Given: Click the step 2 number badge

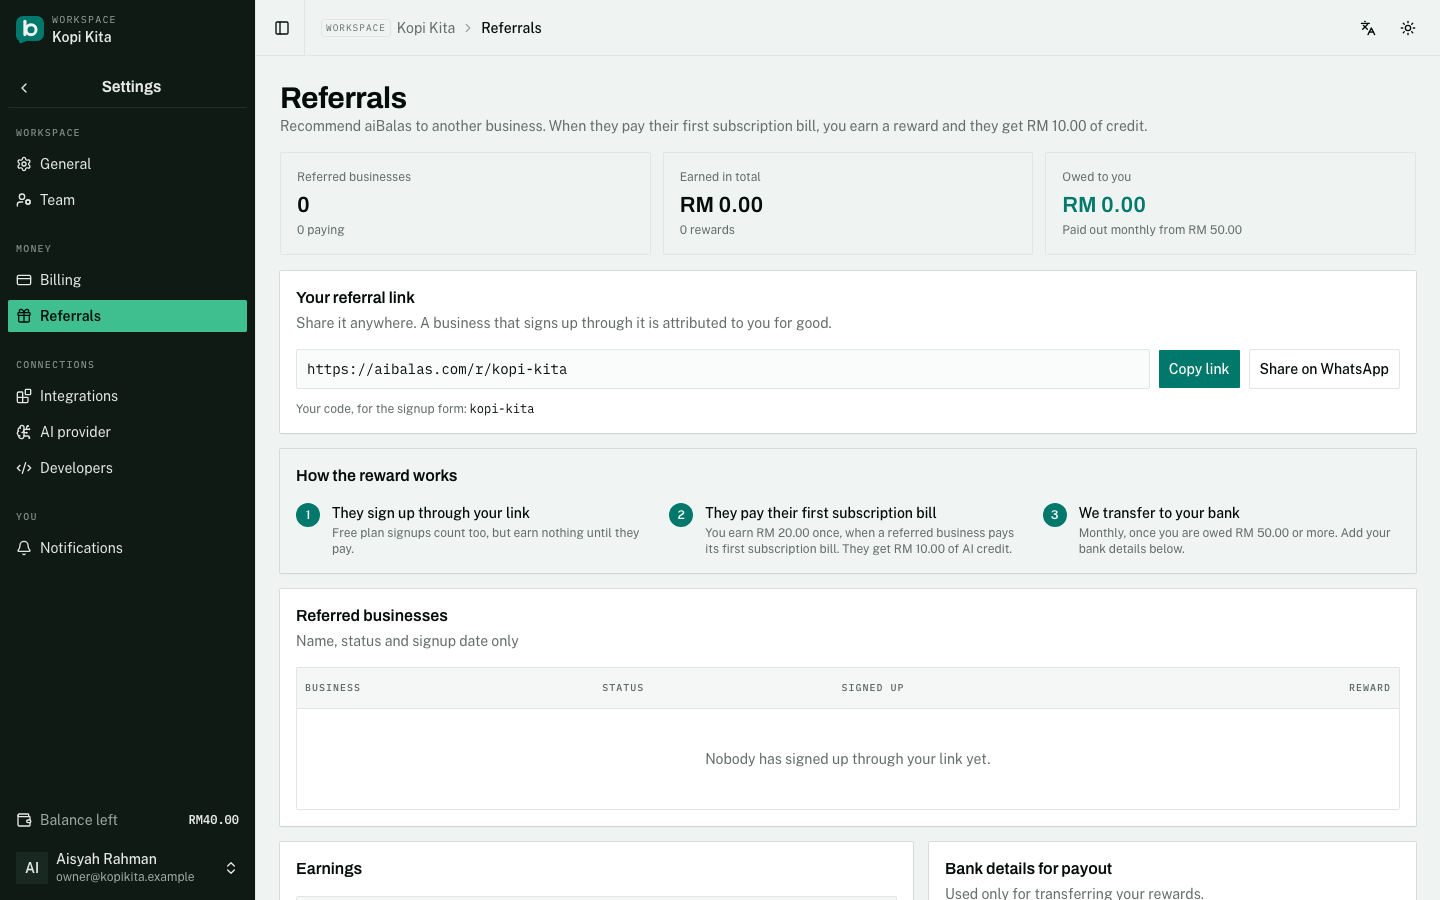Looking at the screenshot, I should (681, 515).
